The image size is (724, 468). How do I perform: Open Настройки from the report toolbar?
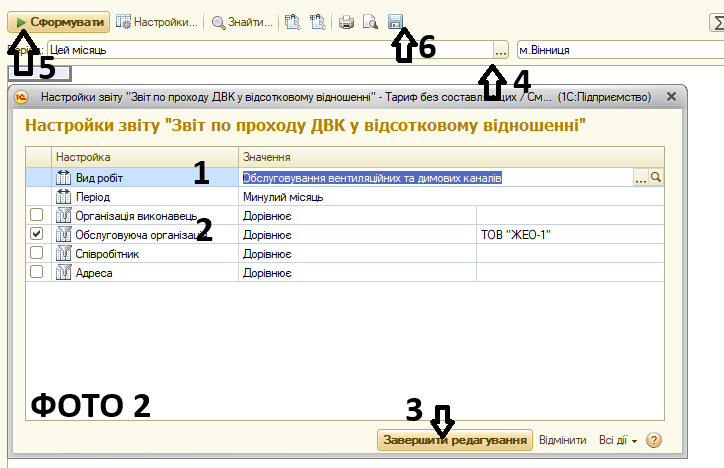click(x=157, y=20)
